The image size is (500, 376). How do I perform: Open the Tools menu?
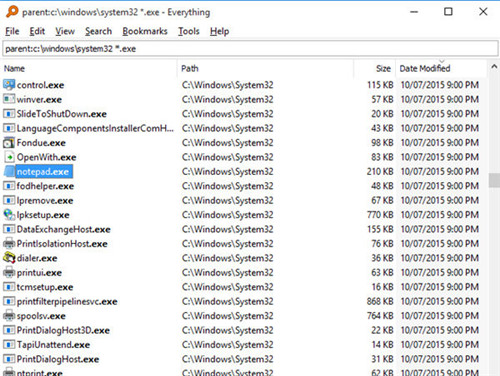[189, 31]
